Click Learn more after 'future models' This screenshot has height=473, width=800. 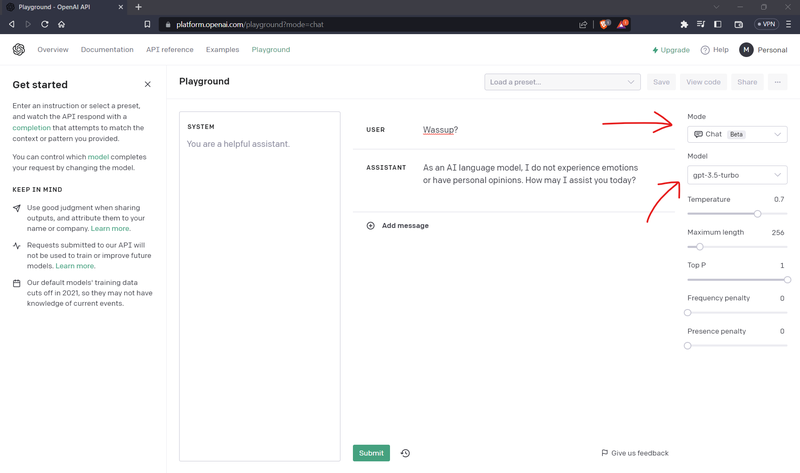pos(74,266)
